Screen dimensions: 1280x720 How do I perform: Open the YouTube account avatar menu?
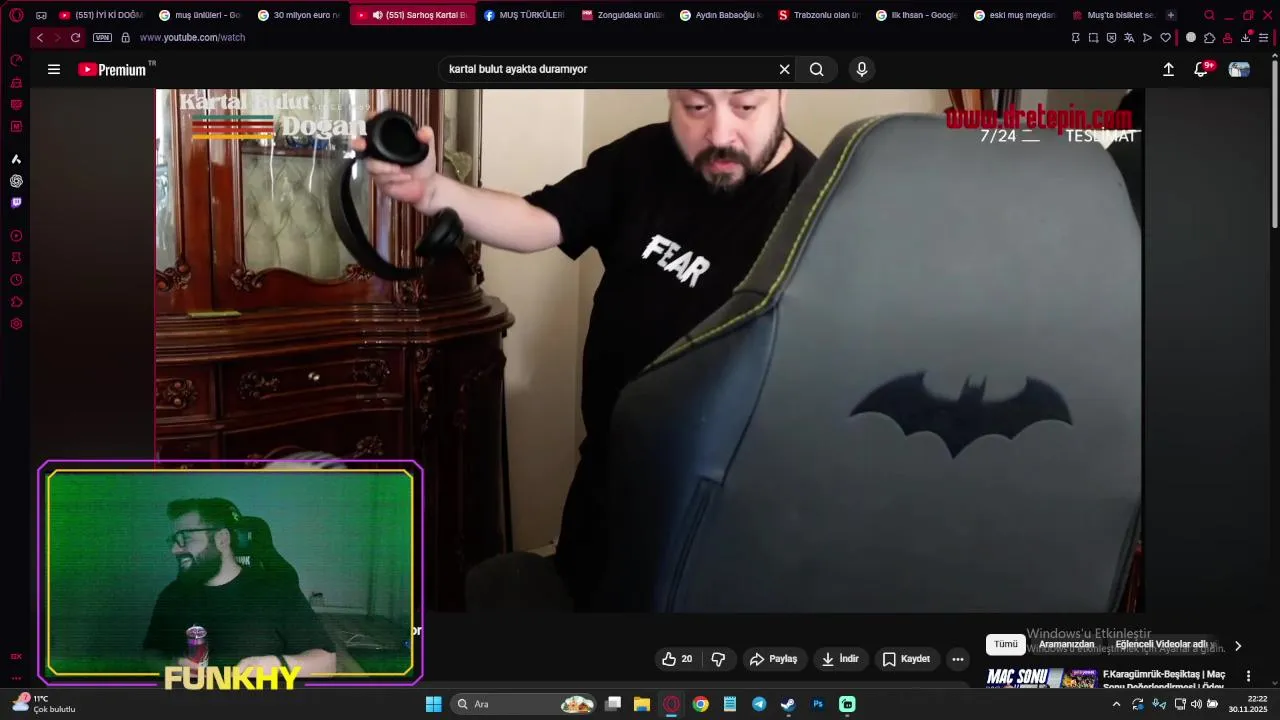(1239, 69)
